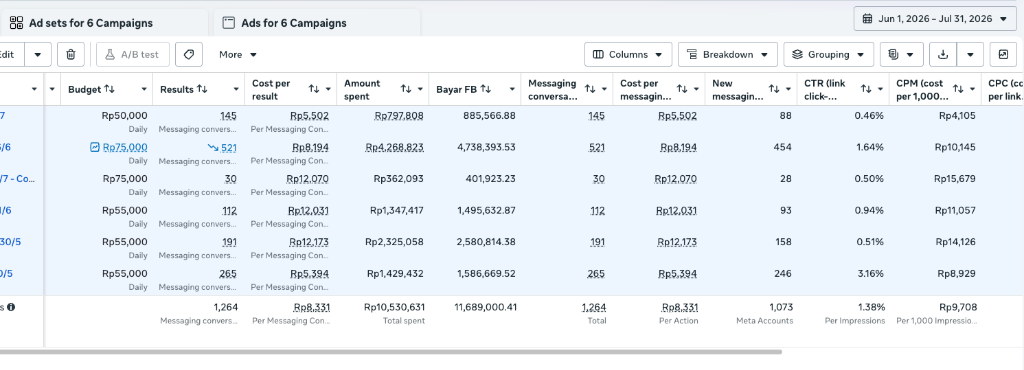The image size is (1024, 370).
Task: Select the CTR value 3.16%
Action: click(x=870, y=273)
